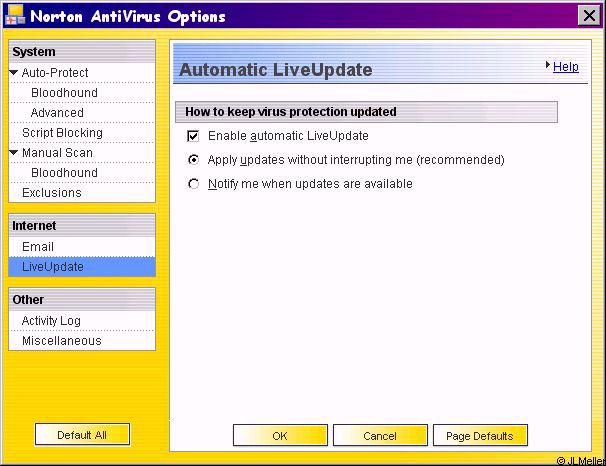Open the Miscellaneous options page
606x466 pixels.
(62, 341)
